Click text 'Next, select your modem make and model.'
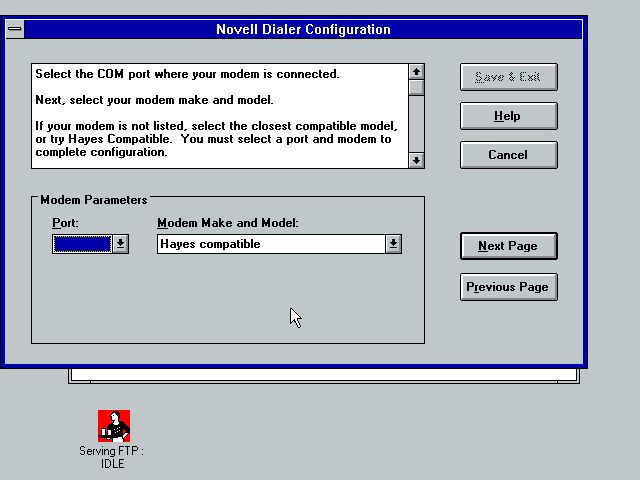Image resolution: width=640 pixels, height=480 pixels. tap(154, 100)
